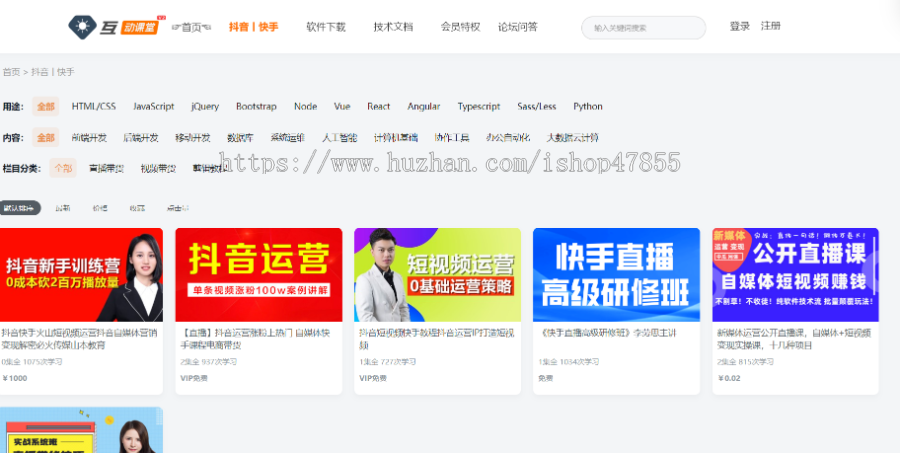This screenshot has width=900, height=453.
Task: Filter by jQuery
Action: click(x=205, y=106)
